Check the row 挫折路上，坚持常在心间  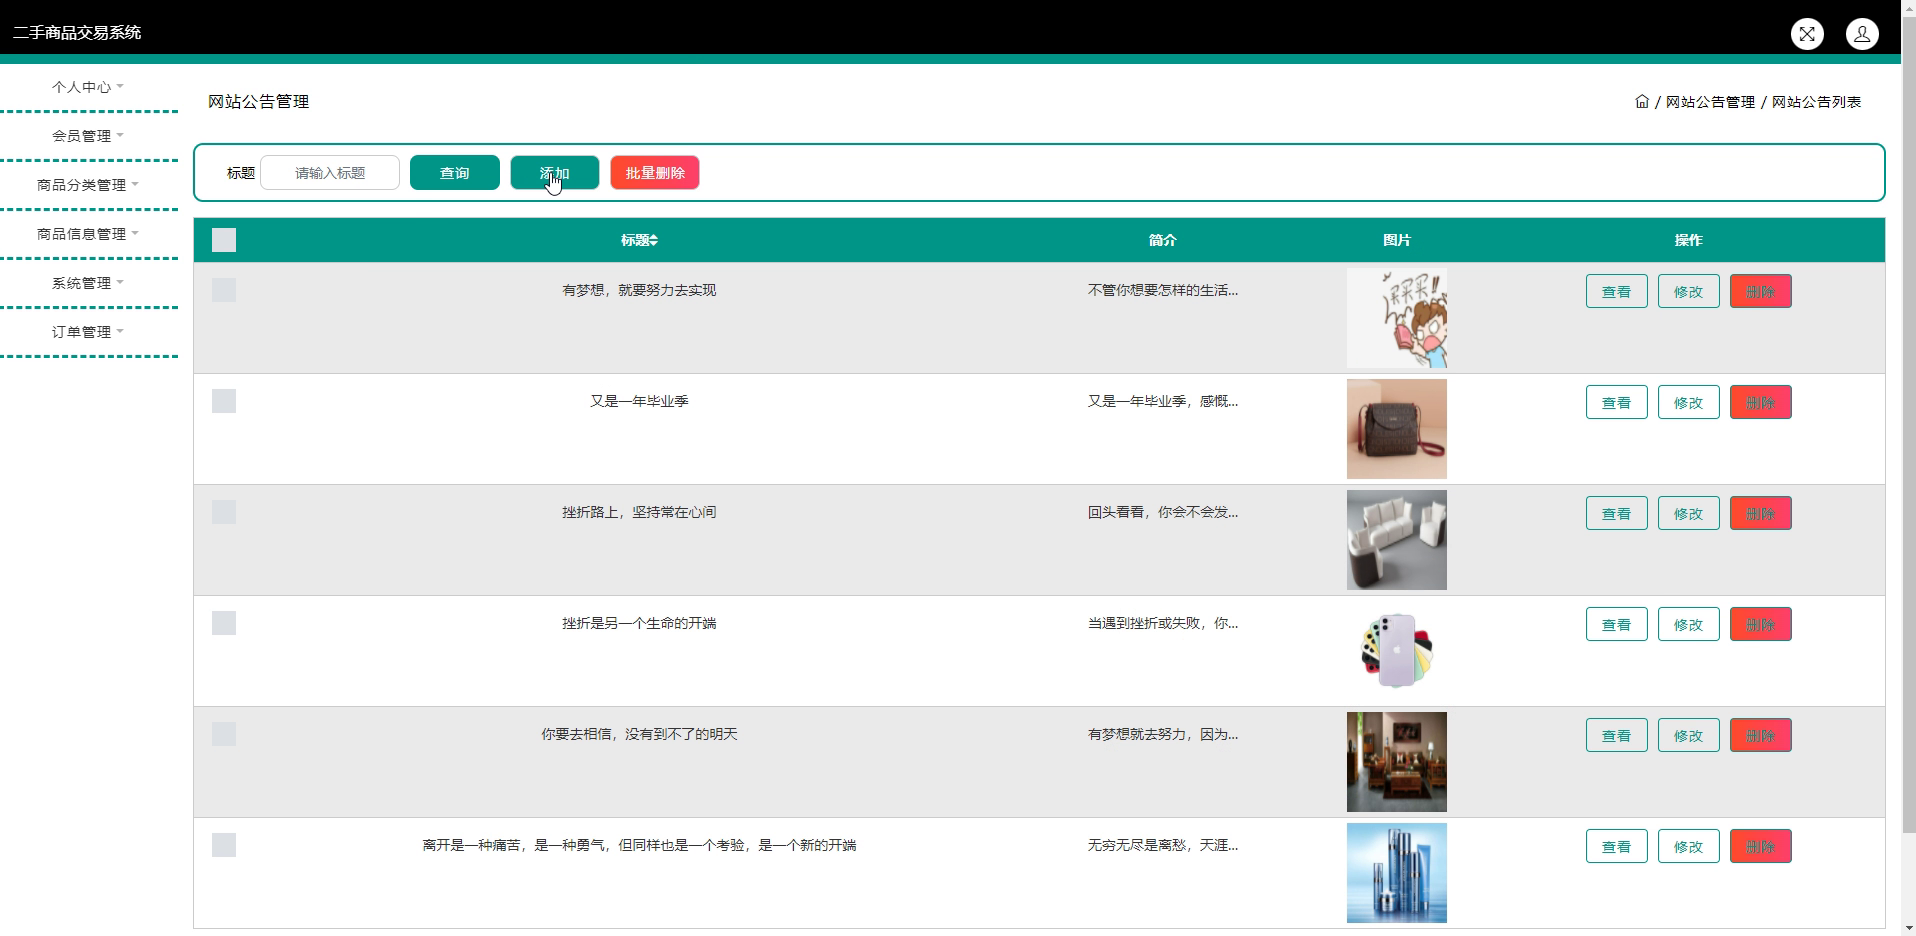pos(224,512)
